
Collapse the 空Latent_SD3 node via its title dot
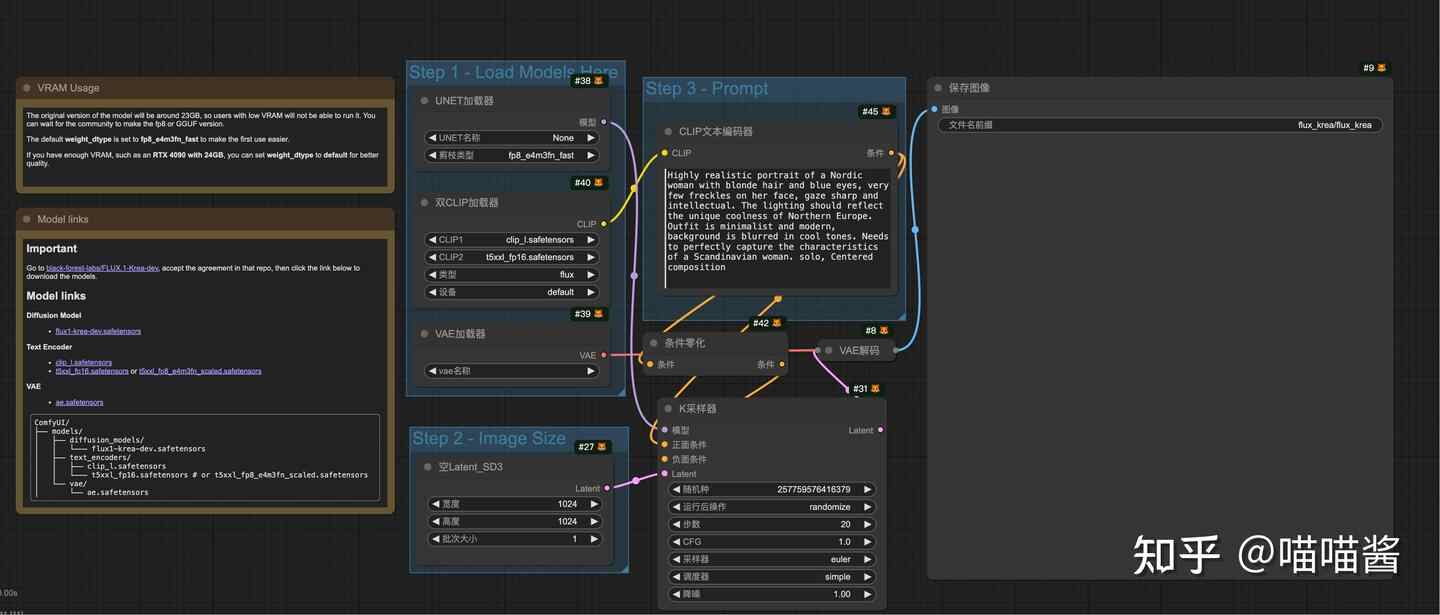click(428, 467)
